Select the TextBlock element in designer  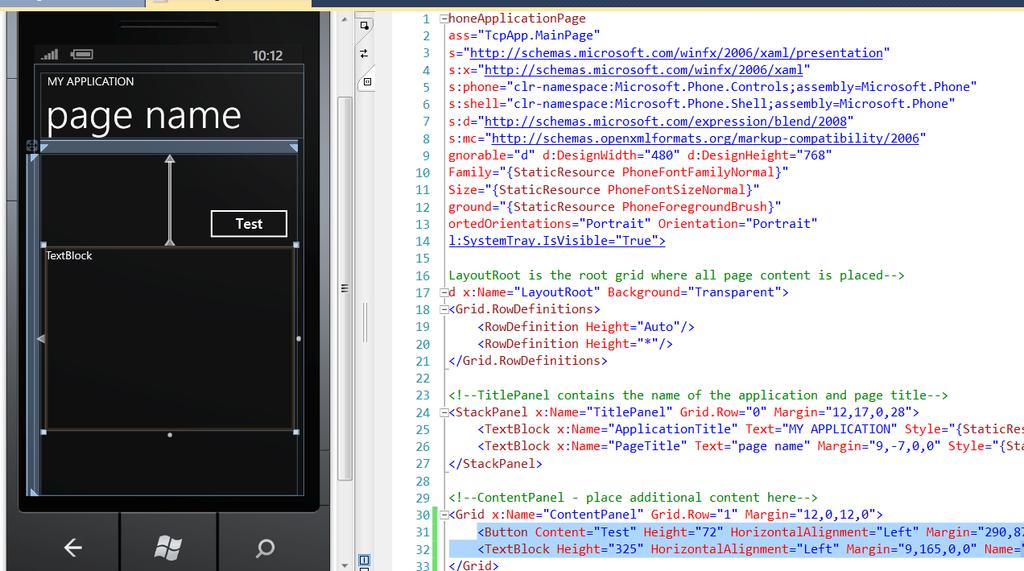(170, 338)
